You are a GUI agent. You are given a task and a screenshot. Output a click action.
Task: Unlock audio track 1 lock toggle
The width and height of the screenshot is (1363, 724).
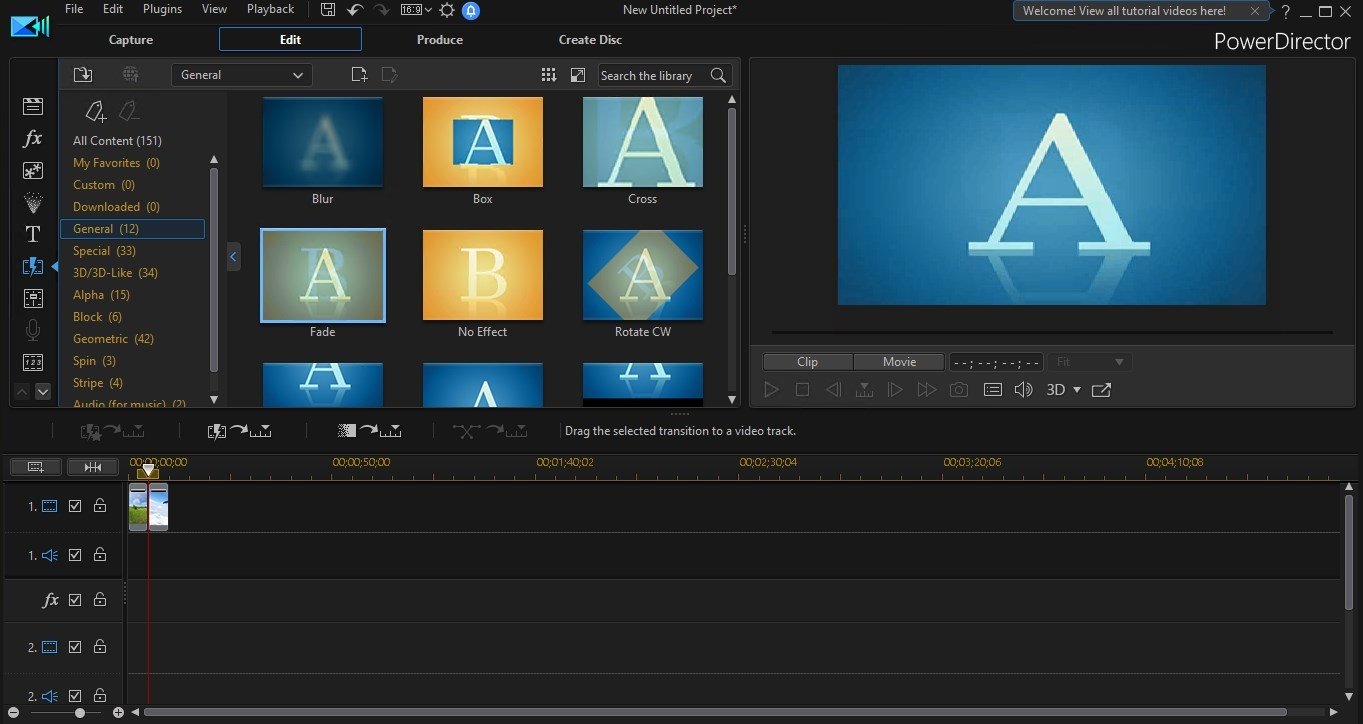[x=100, y=554]
